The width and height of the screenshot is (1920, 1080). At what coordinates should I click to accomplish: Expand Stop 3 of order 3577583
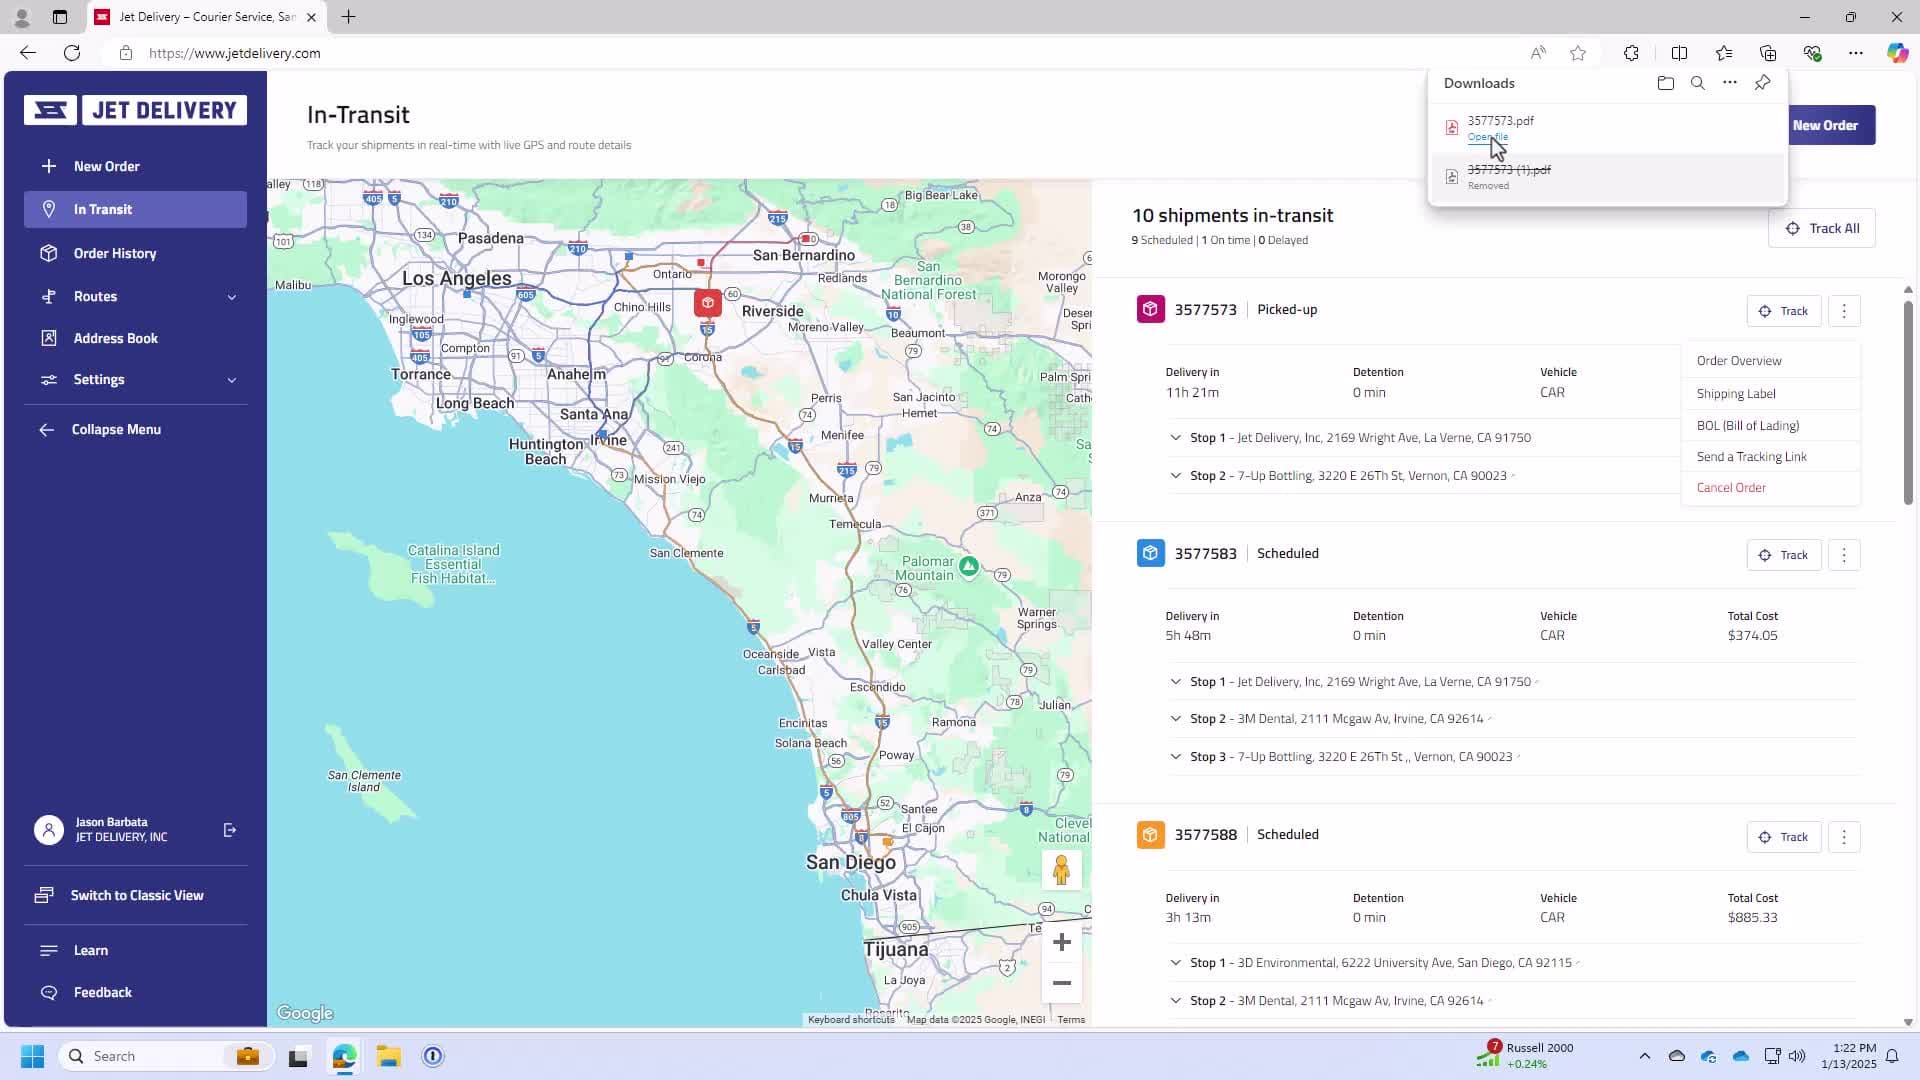(1175, 757)
